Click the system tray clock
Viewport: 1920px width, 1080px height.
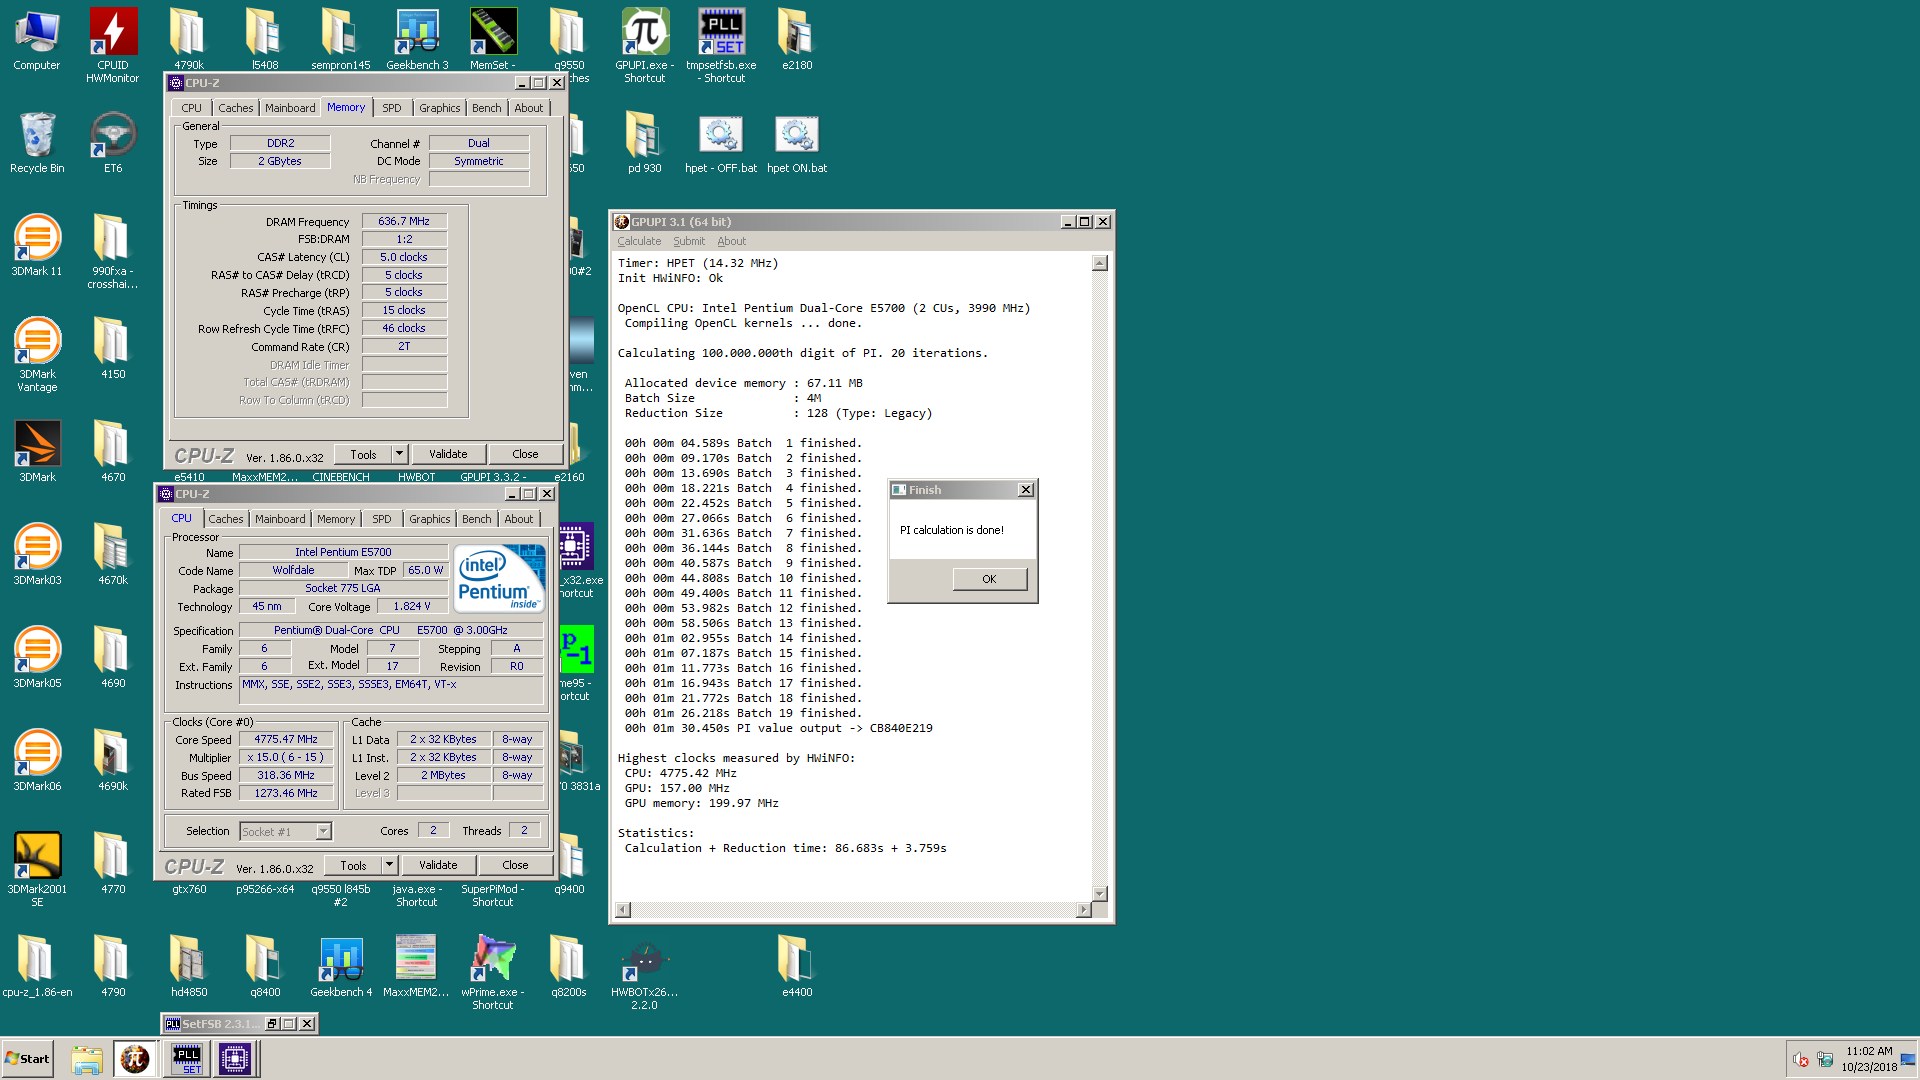(1869, 1059)
